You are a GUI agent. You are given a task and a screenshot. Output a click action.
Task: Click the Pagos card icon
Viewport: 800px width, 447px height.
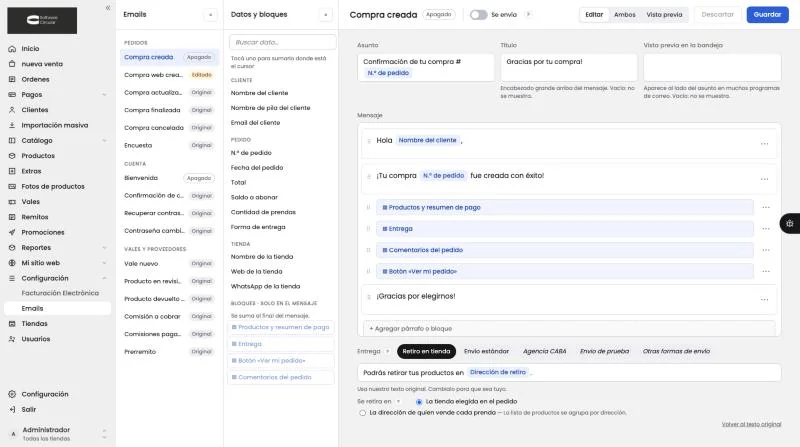12,94
